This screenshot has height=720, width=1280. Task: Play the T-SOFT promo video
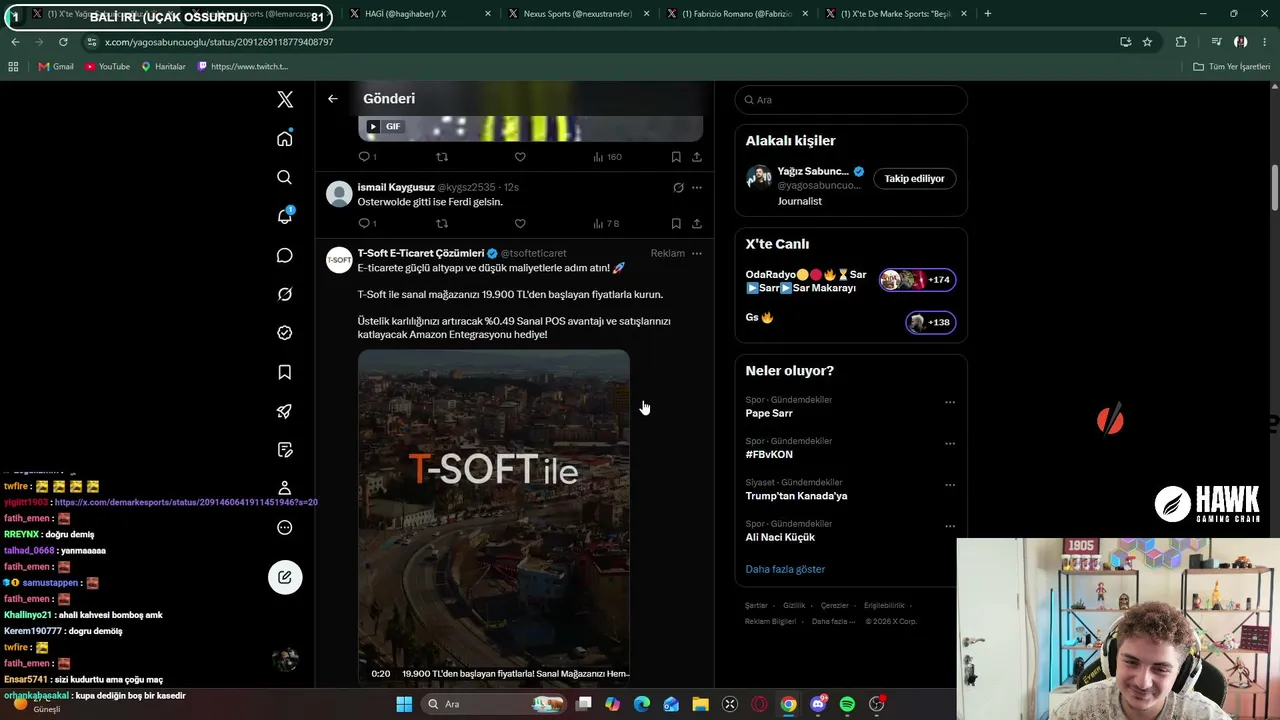click(494, 516)
